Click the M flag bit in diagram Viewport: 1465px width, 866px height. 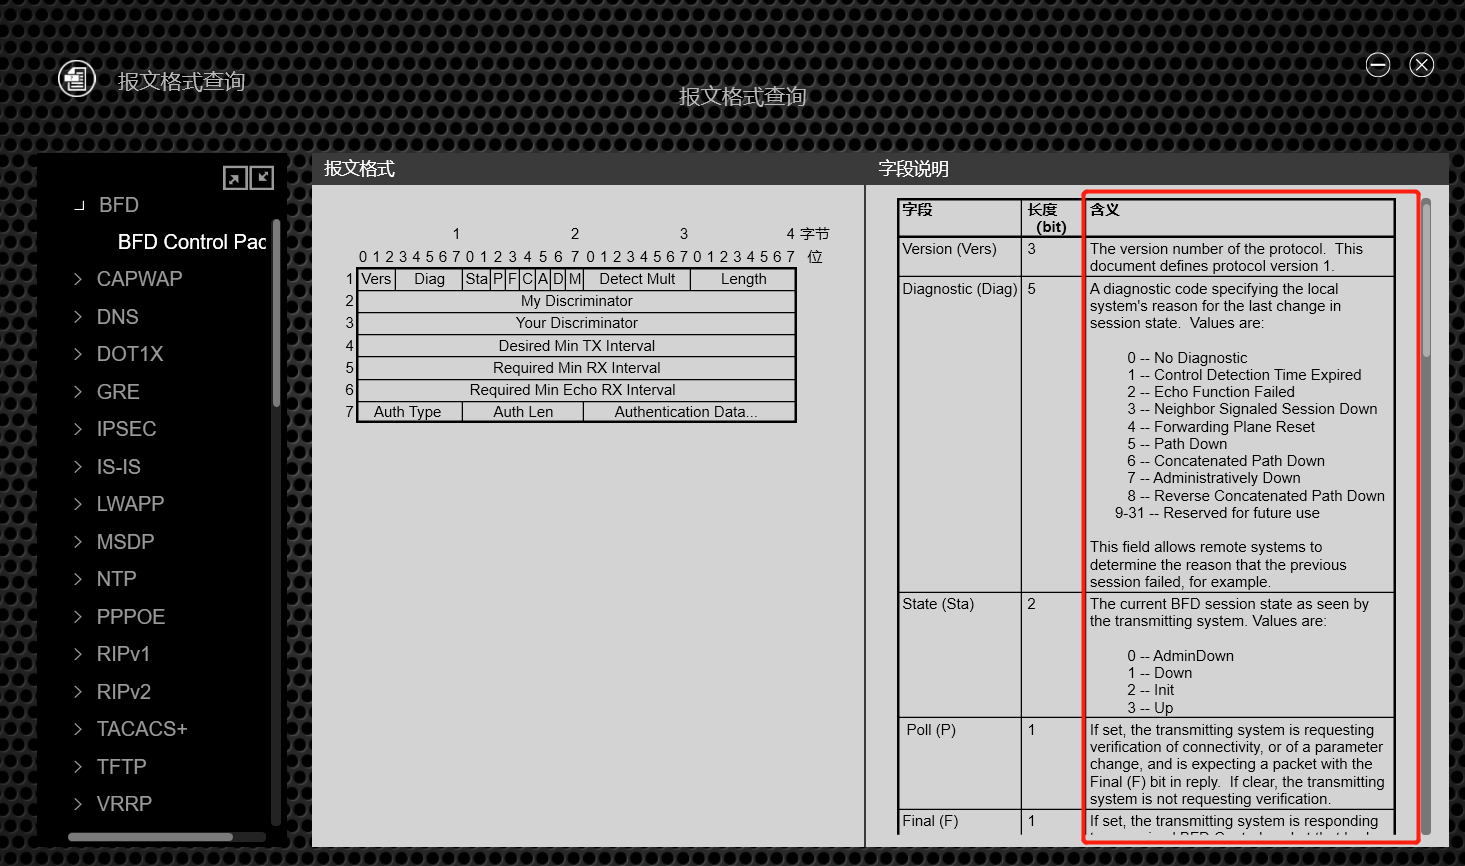575,279
